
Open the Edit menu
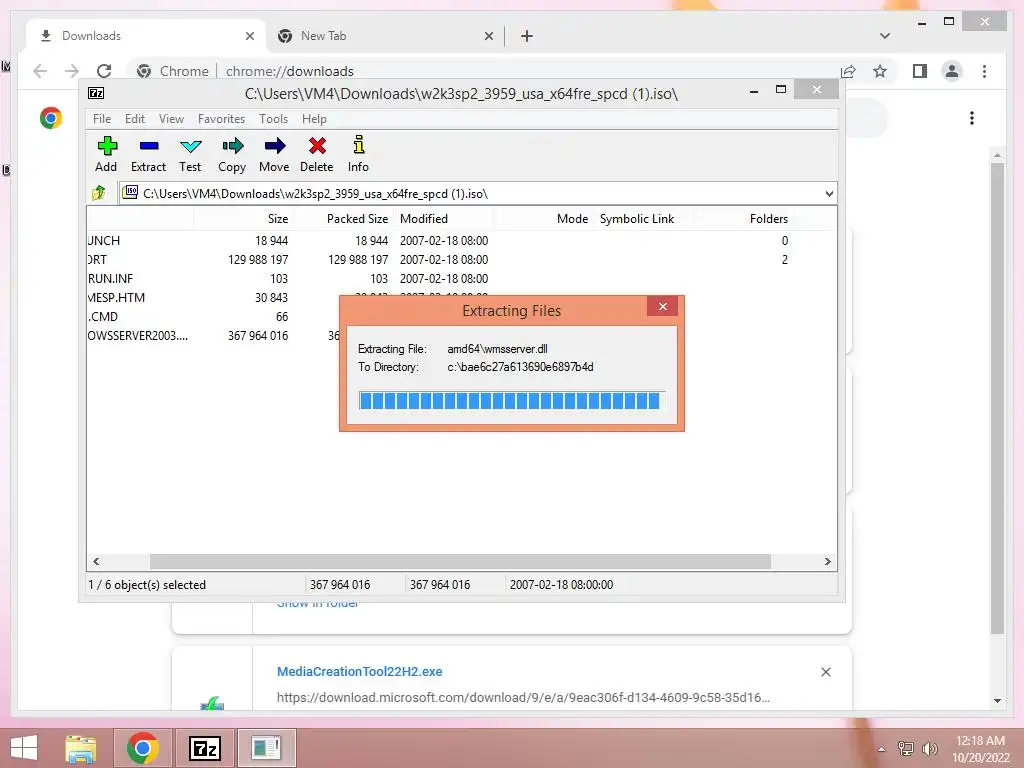(135, 119)
